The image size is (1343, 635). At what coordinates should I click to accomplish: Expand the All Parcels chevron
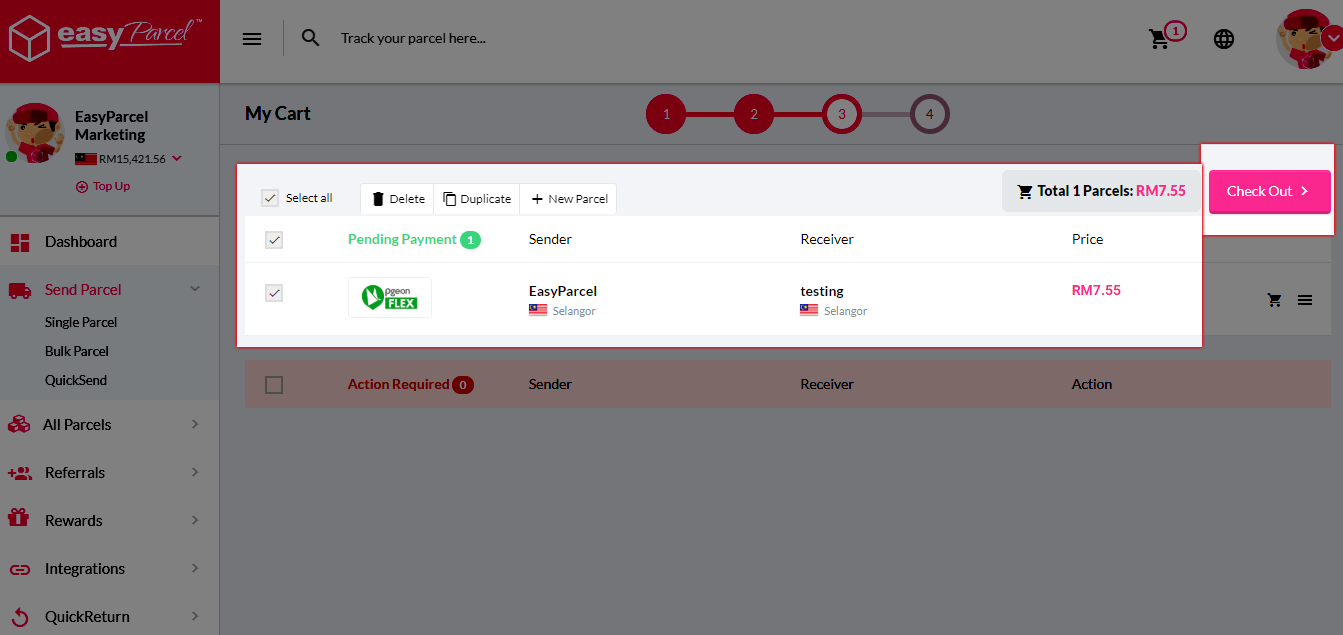195,424
